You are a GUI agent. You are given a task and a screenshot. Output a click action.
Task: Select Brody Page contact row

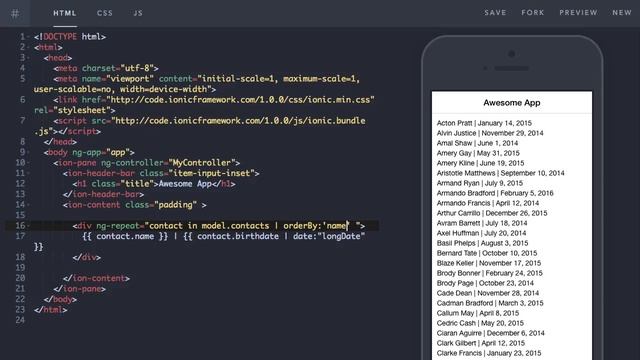click(x=485, y=283)
